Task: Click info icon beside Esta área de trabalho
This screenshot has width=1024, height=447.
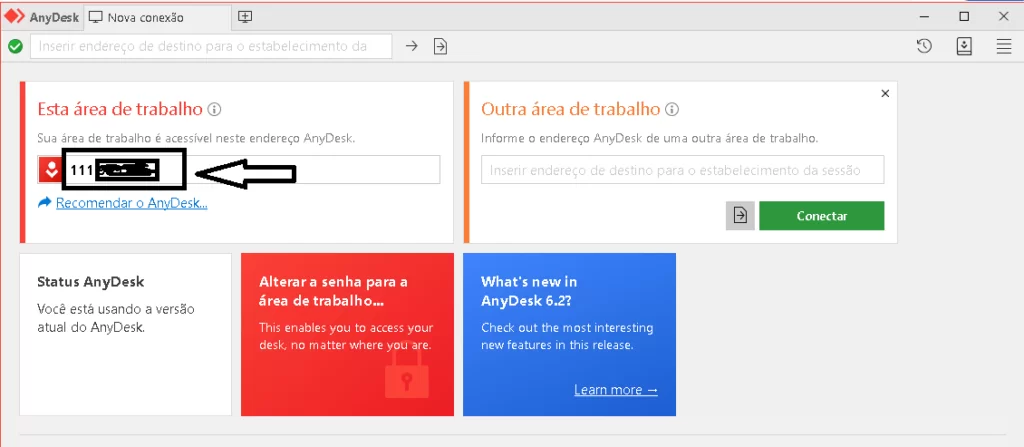Action: click(214, 109)
